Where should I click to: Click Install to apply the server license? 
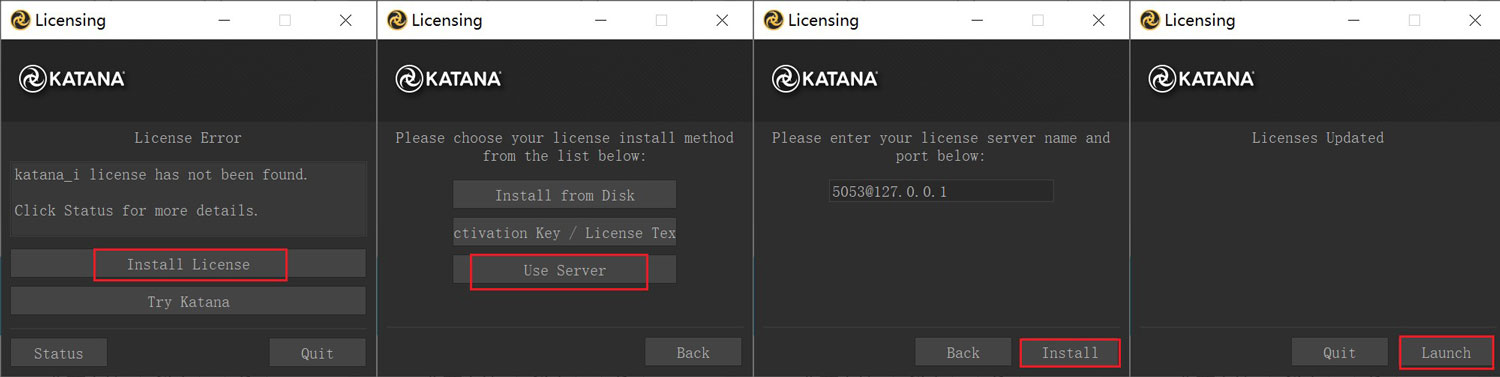pyautogui.click(x=1070, y=353)
